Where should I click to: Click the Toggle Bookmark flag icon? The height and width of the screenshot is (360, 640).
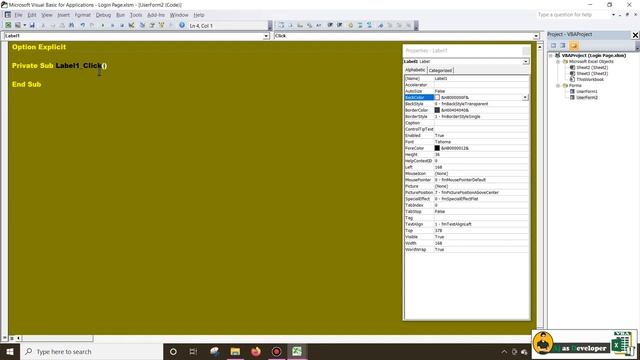(380, 25)
